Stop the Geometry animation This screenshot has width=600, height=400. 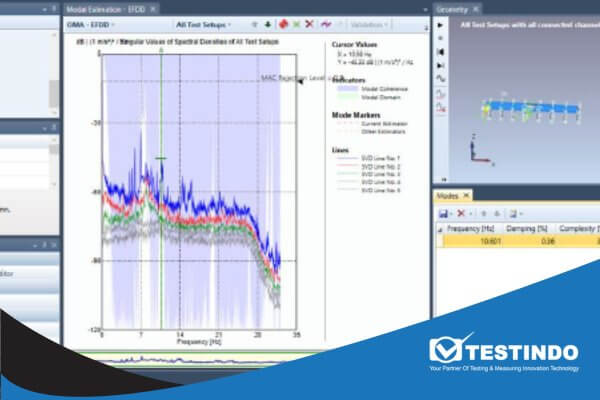pos(440,38)
